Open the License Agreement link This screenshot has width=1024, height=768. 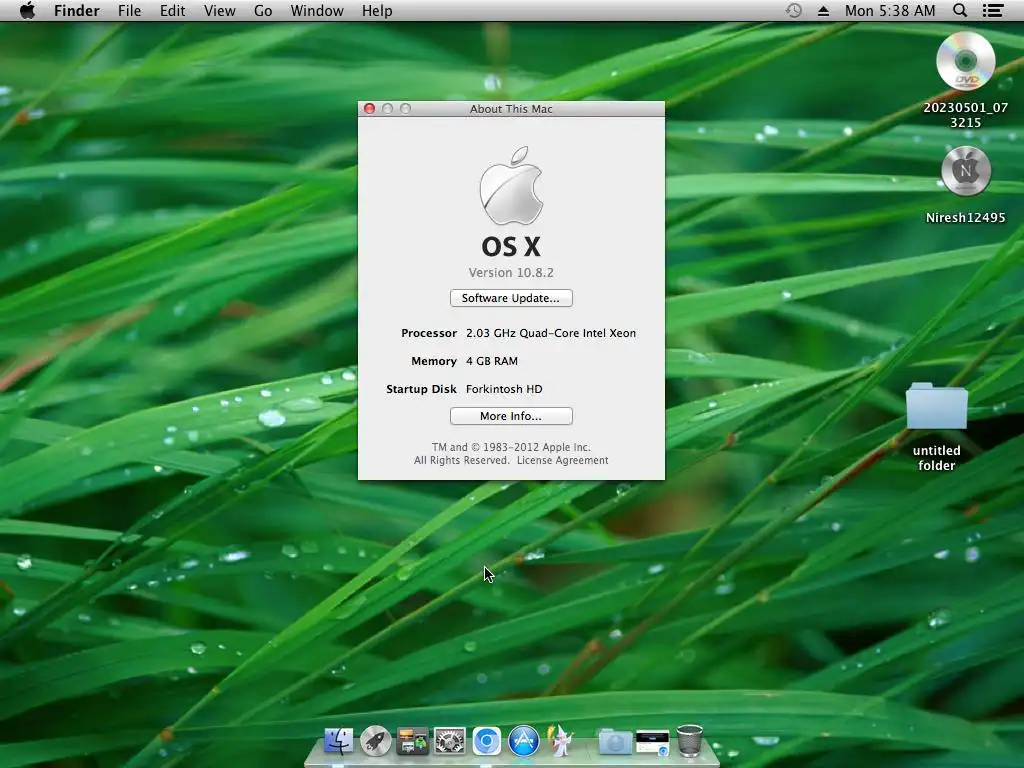pos(562,460)
